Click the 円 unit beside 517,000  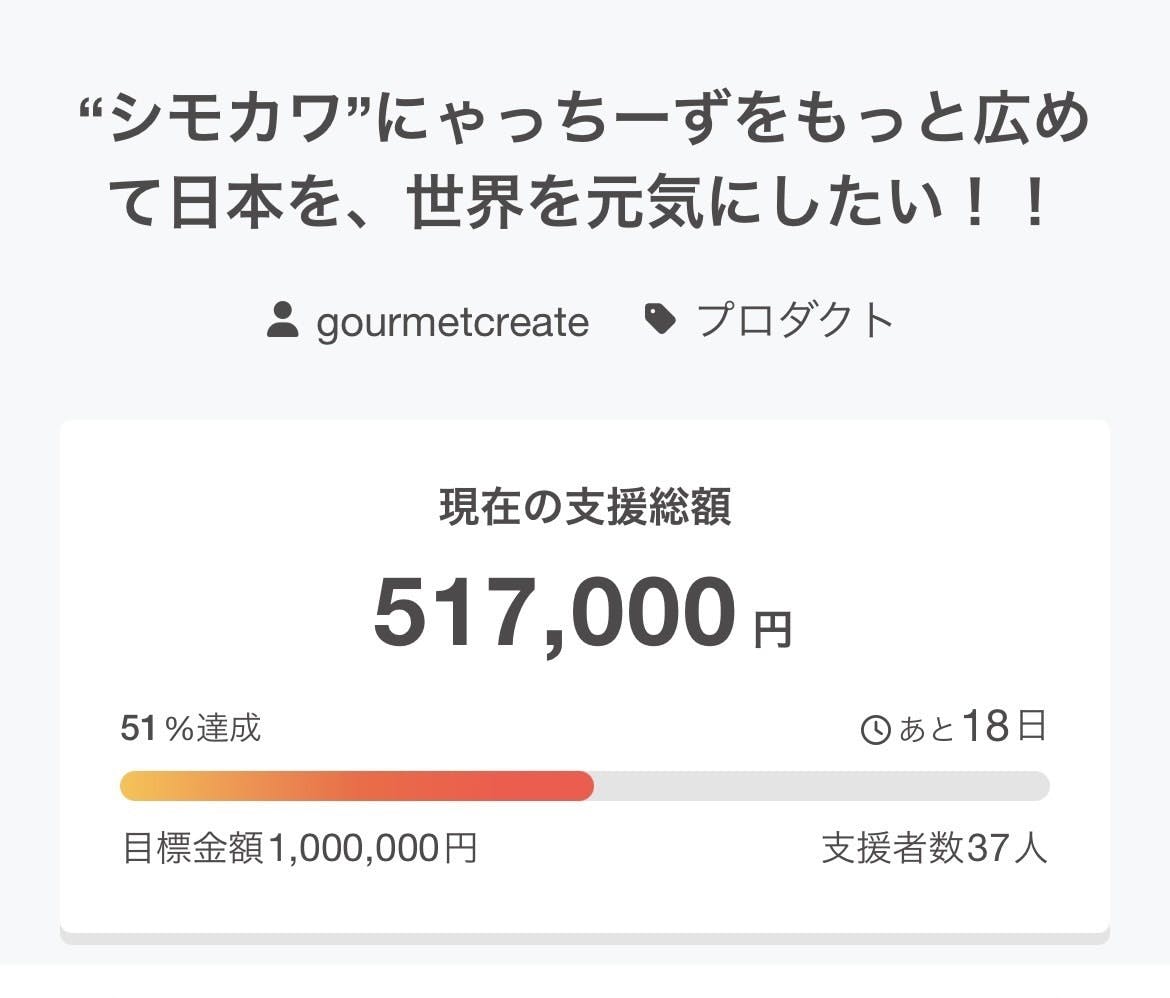click(x=772, y=631)
